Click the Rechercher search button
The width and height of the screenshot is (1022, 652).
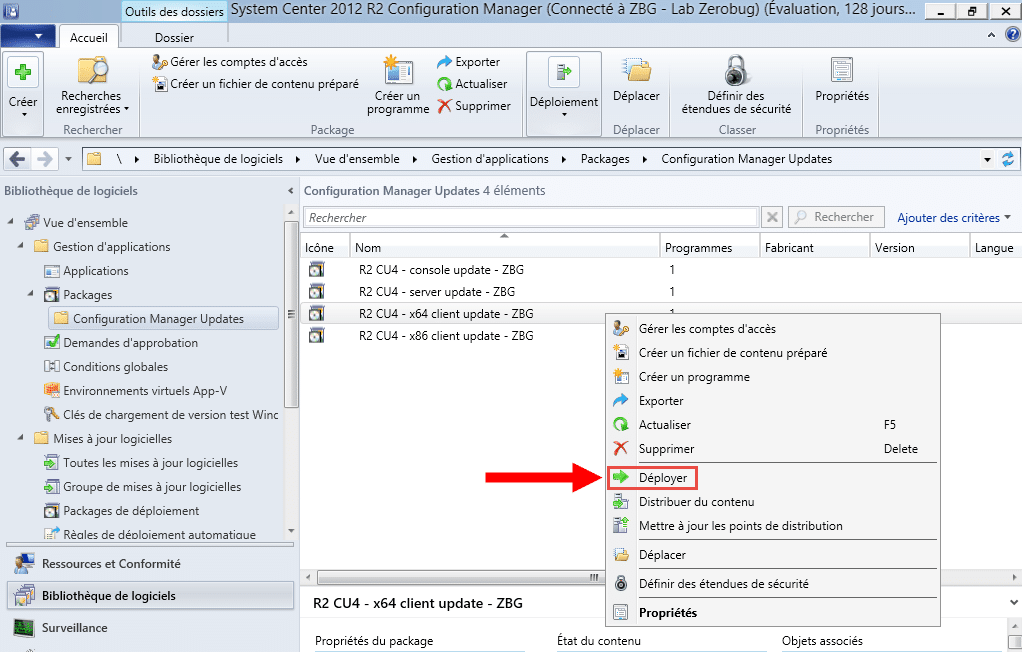coord(836,217)
